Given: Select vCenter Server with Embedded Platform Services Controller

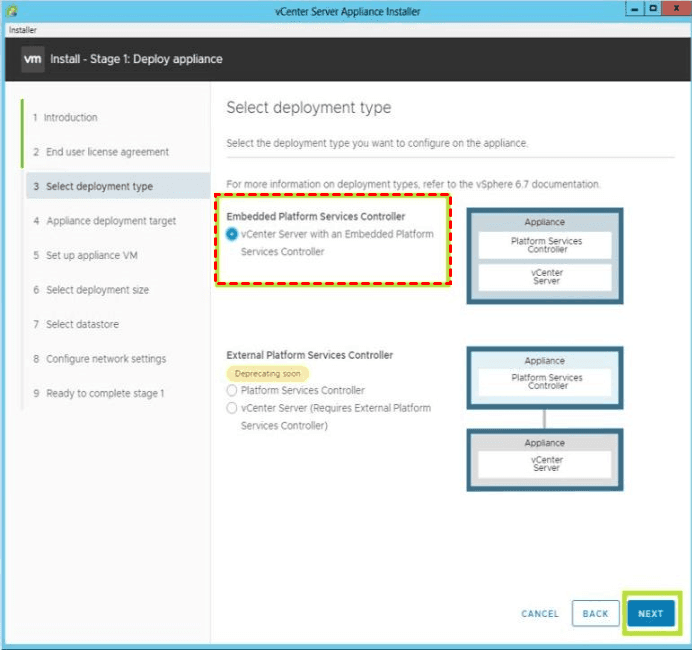Looking at the screenshot, I should point(232,234).
